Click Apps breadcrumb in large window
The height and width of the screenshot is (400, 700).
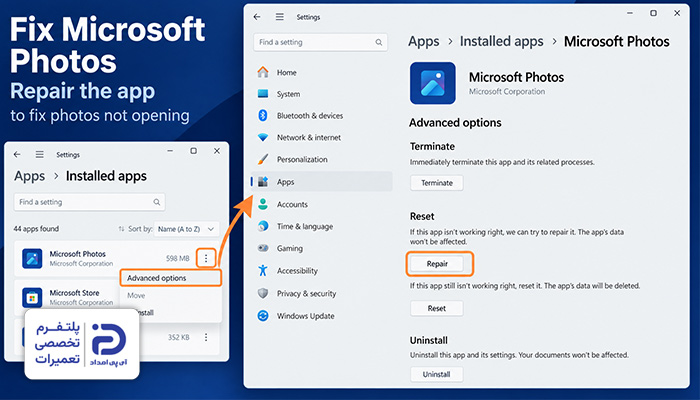coord(424,42)
